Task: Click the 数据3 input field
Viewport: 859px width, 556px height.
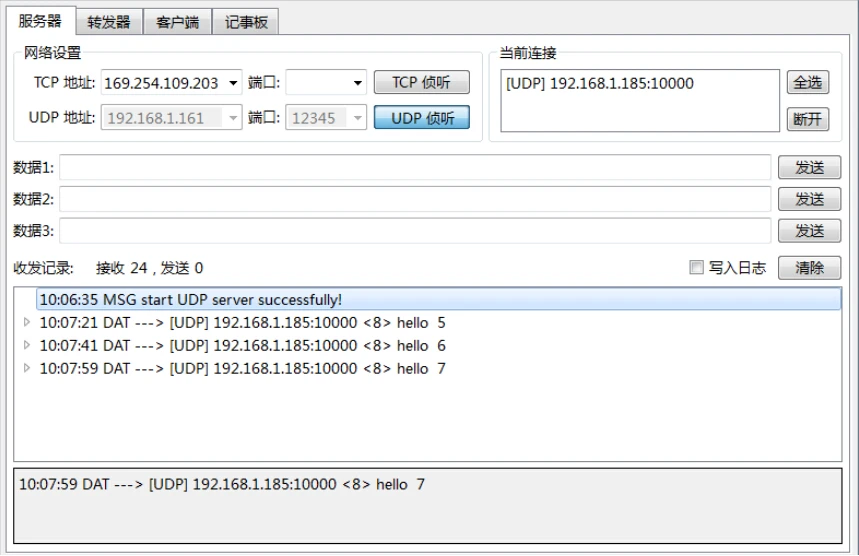Action: [x=415, y=231]
